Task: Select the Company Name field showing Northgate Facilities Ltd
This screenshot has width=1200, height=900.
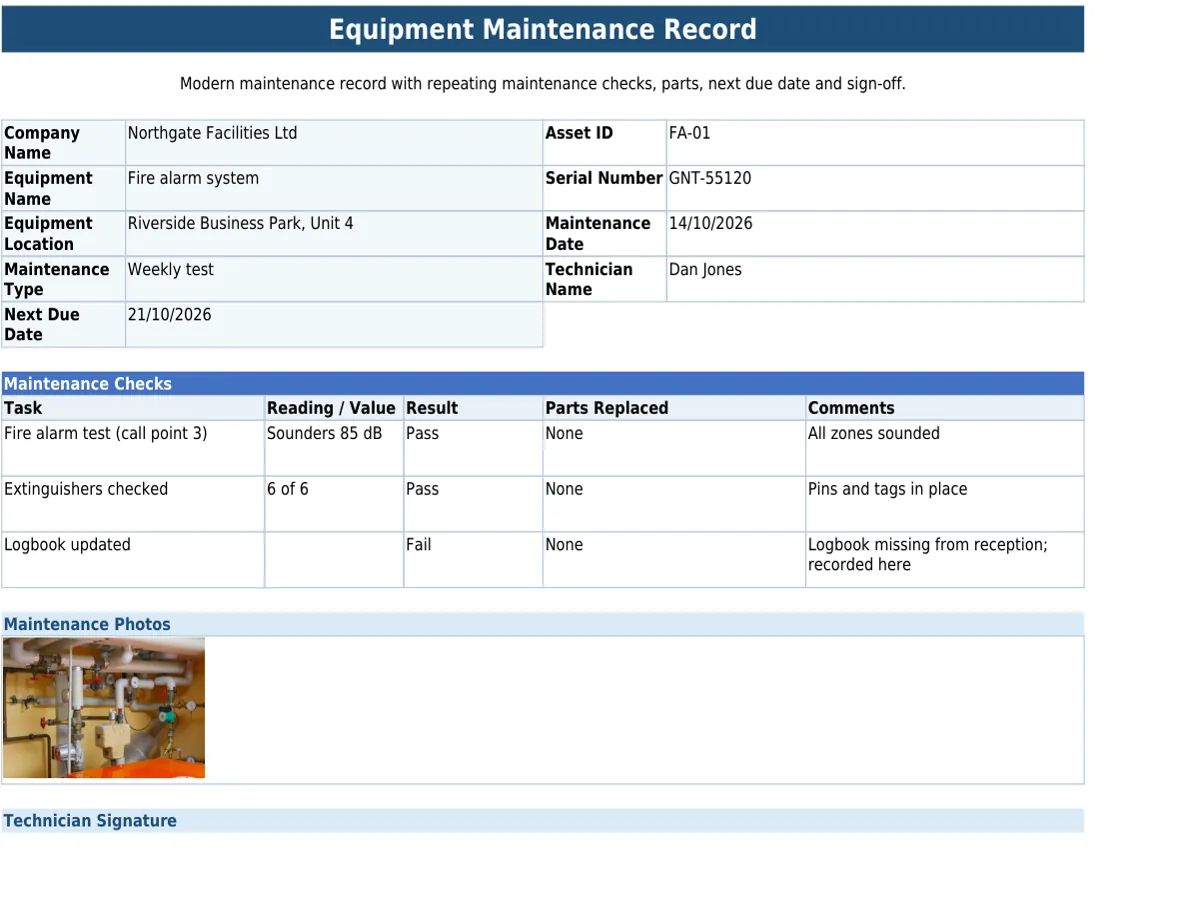Action: coord(334,143)
